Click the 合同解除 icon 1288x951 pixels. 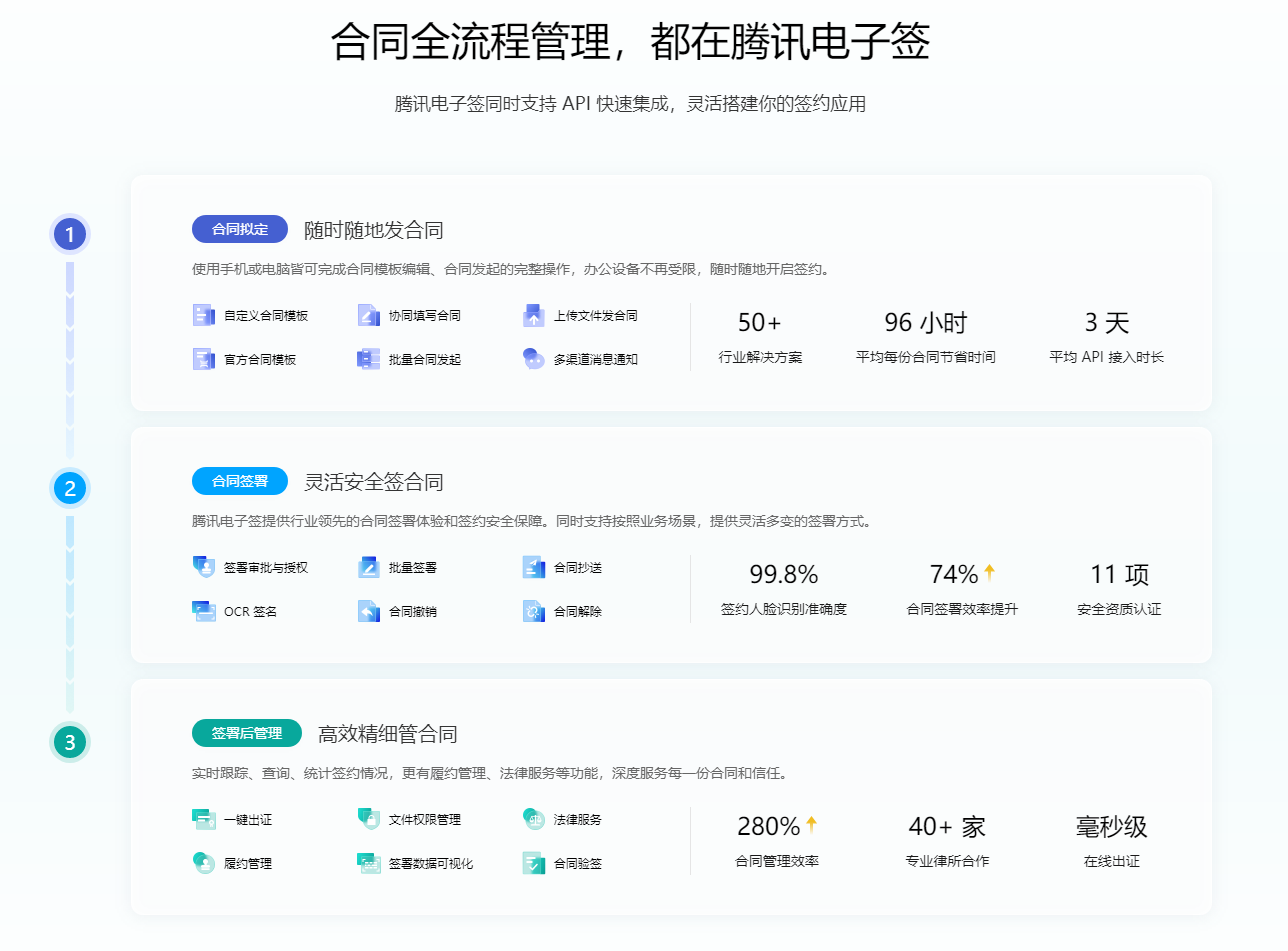pos(534,611)
